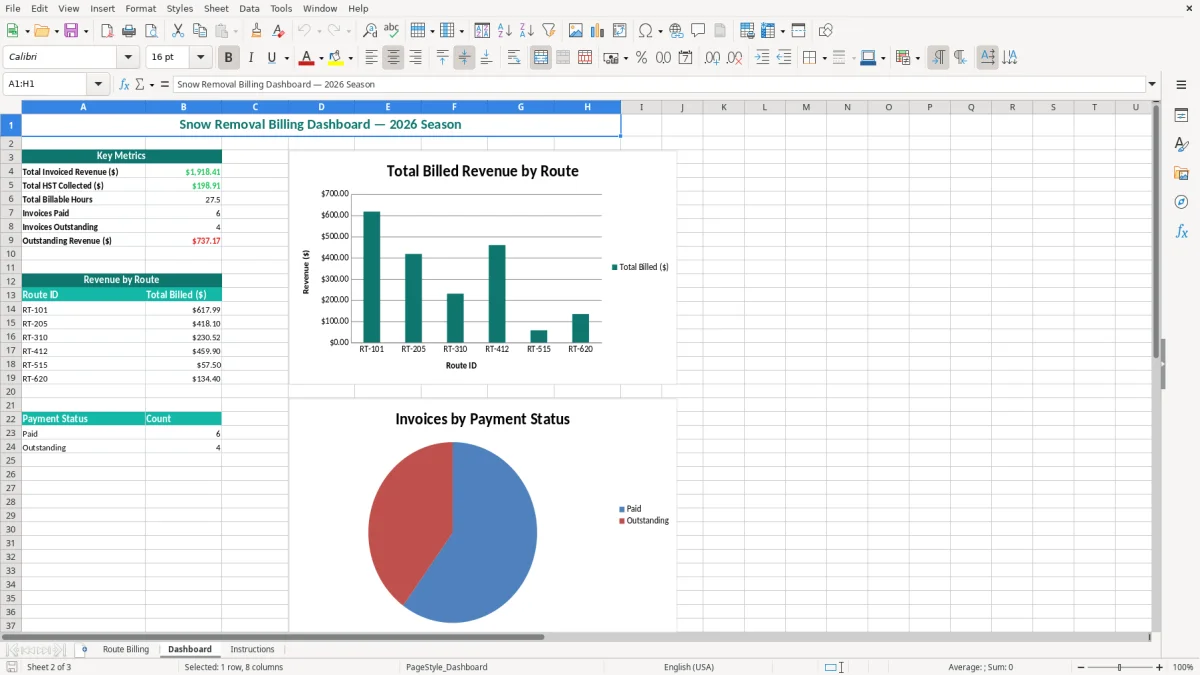Screen dimensions: 1200x675
Task: Click row header 13
Action: point(11,295)
